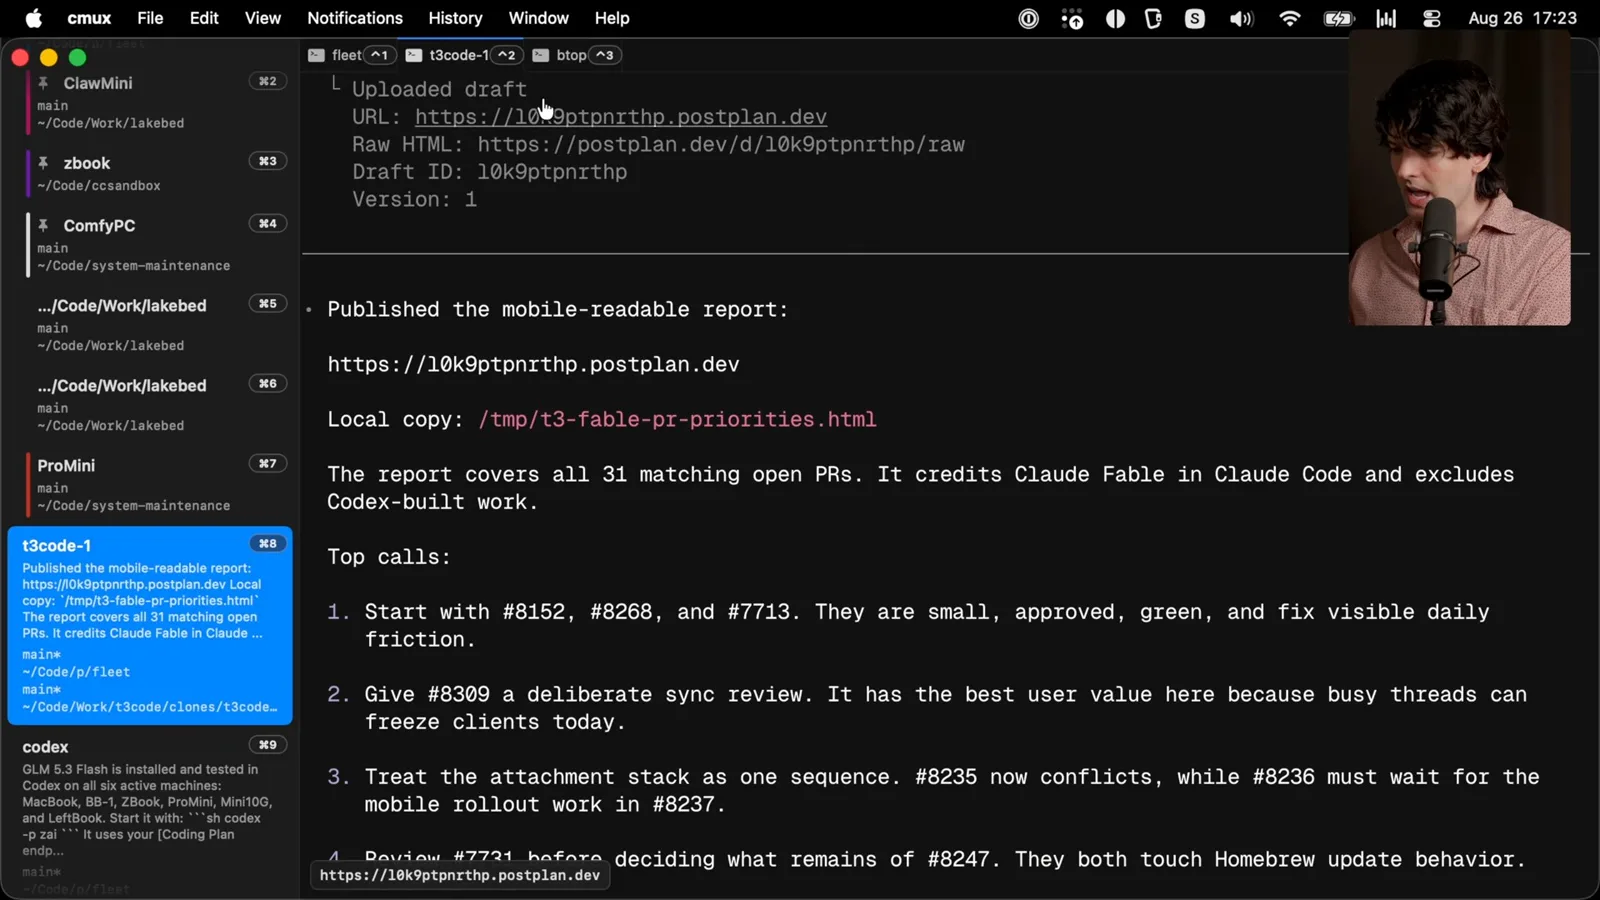Open Control Center from the menu bar

1432,18
